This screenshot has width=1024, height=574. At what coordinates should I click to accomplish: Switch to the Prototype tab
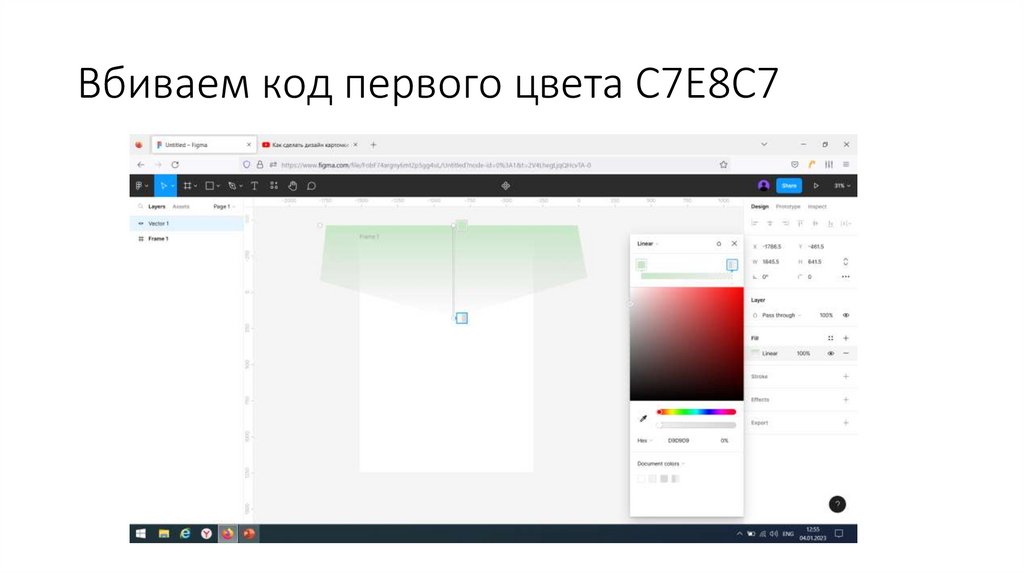(x=788, y=206)
